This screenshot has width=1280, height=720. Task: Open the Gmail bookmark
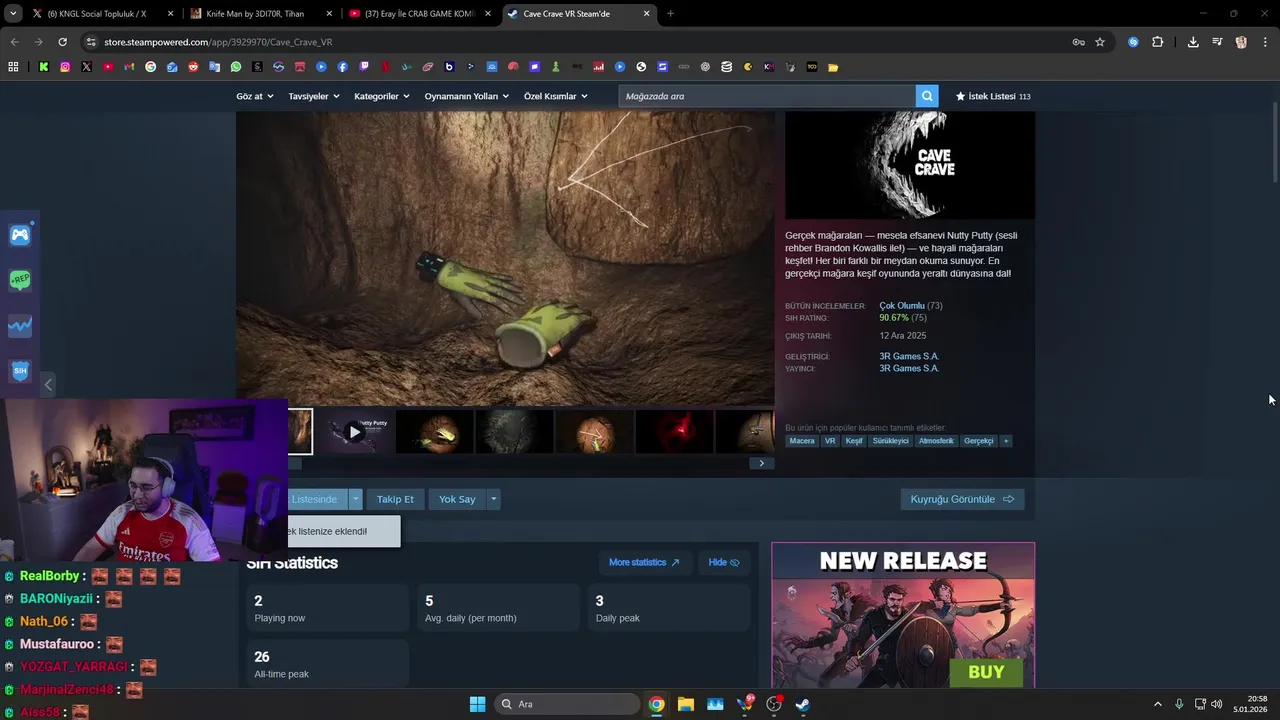(x=129, y=67)
